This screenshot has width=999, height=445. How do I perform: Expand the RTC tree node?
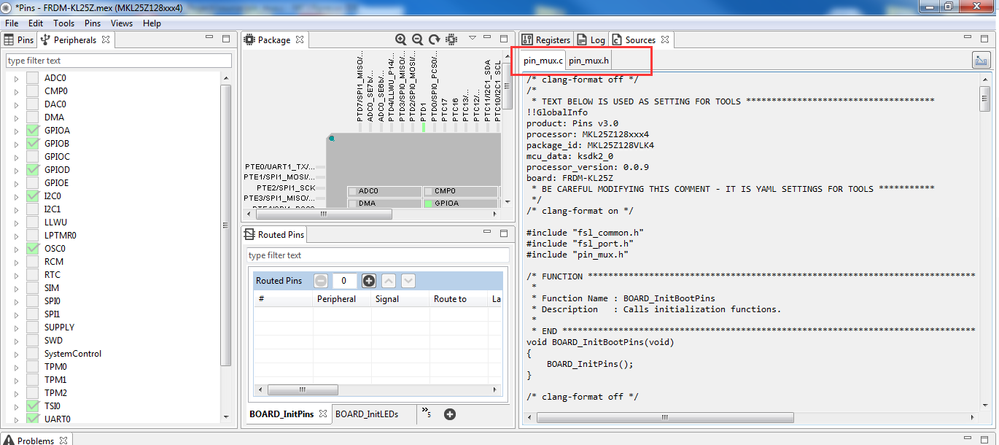tap(17, 275)
